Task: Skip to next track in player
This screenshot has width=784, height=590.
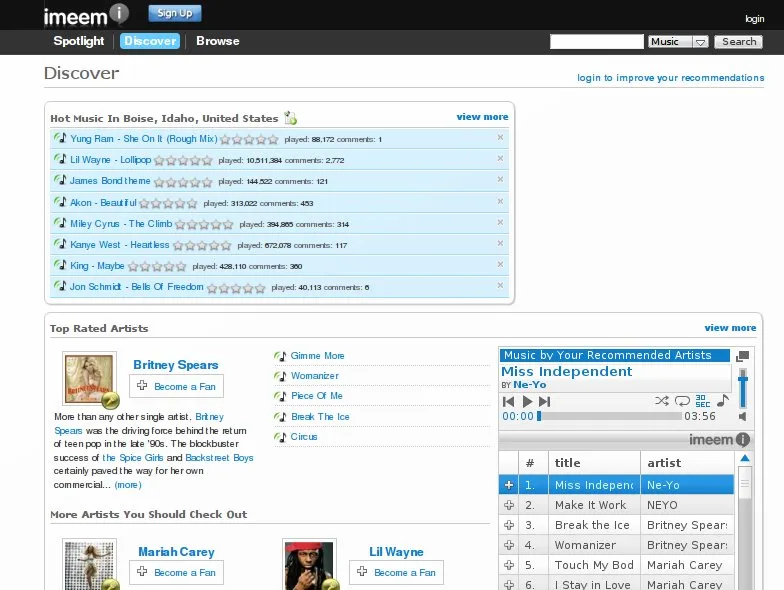Action: (x=544, y=402)
